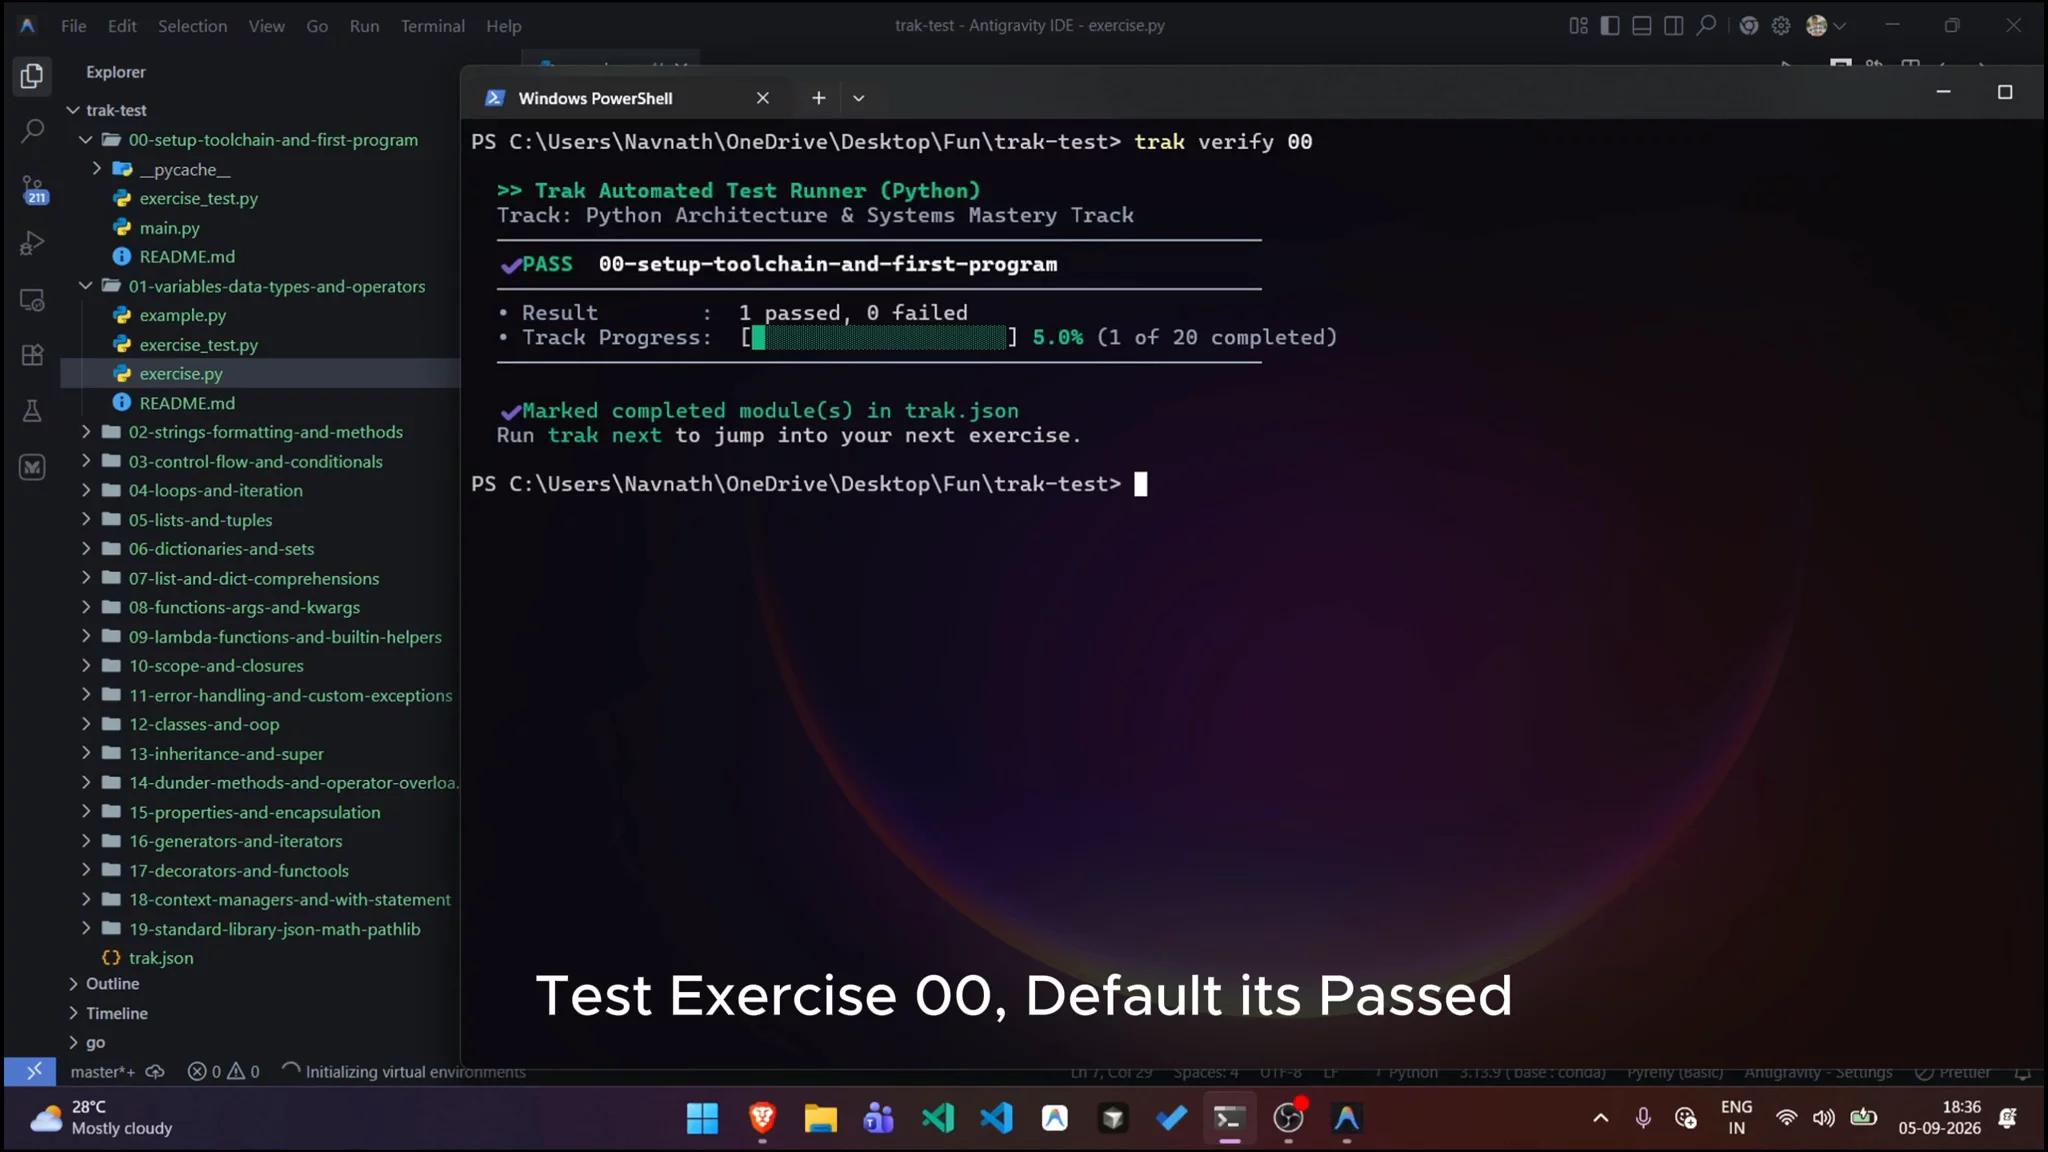The image size is (2048, 1152).
Task: Open the Search view in activity bar
Action: pos(32,131)
